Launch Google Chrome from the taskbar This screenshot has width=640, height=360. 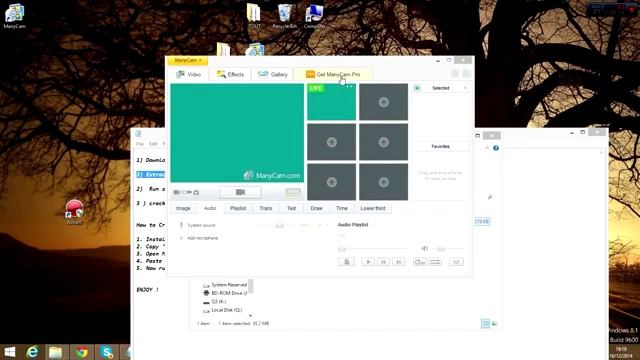tap(82, 352)
